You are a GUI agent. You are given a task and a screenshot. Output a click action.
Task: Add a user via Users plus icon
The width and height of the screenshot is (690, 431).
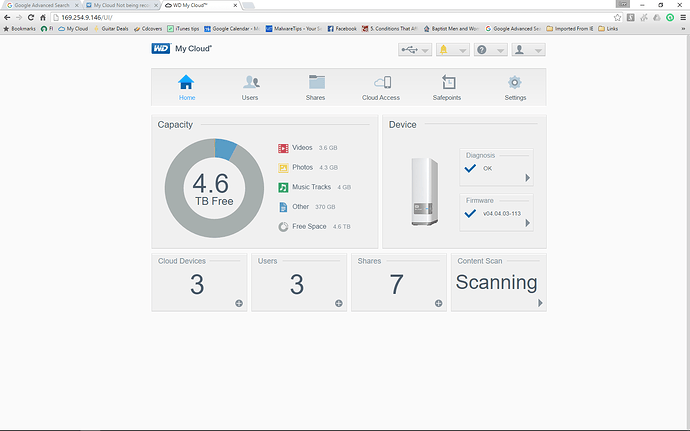[x=339, y=303]
